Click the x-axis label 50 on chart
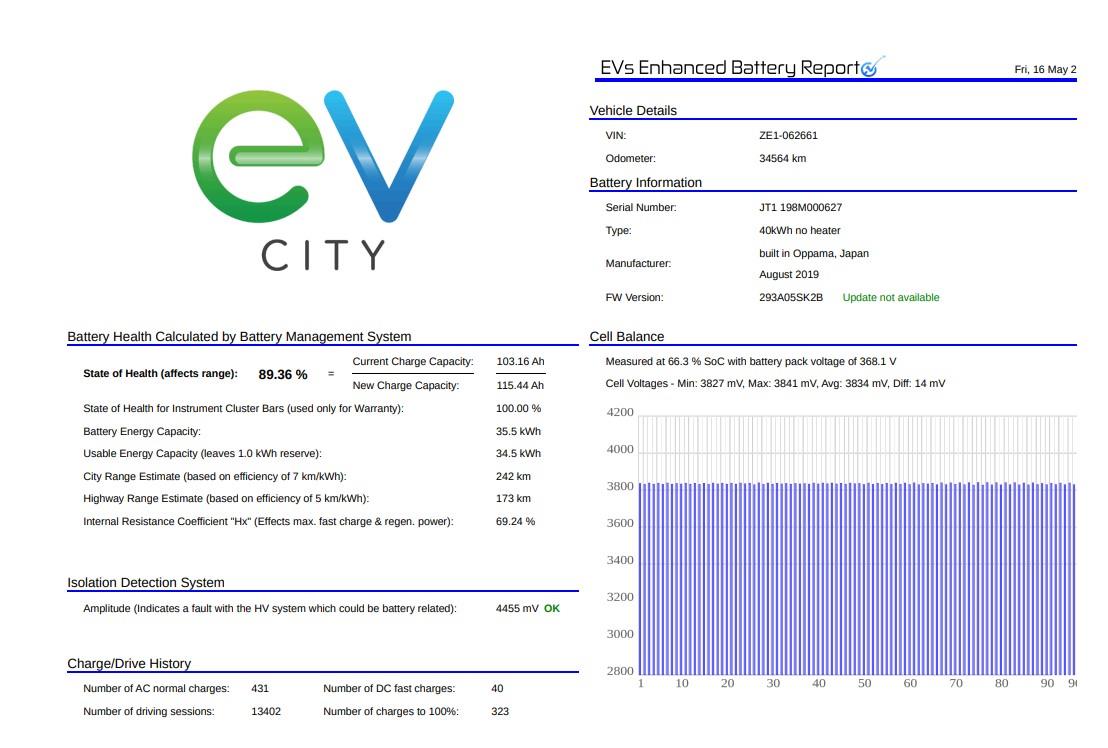The image size is (1108, 748). coord(864,683)
